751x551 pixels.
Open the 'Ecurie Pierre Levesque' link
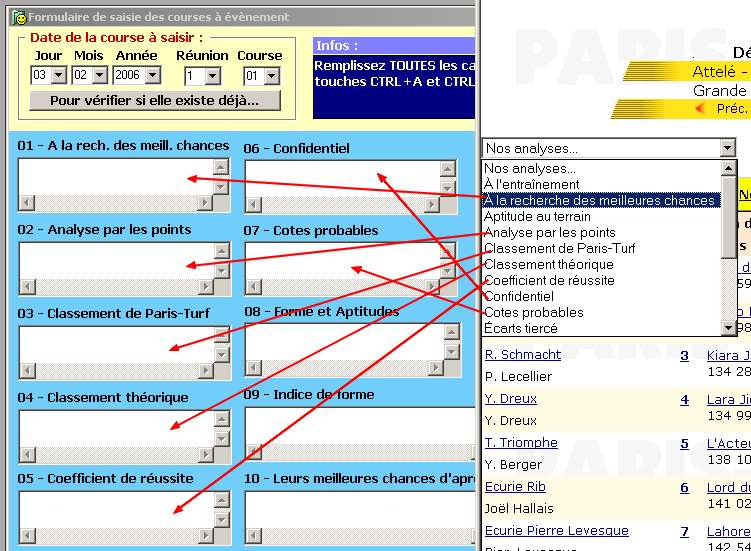[557, 530]
